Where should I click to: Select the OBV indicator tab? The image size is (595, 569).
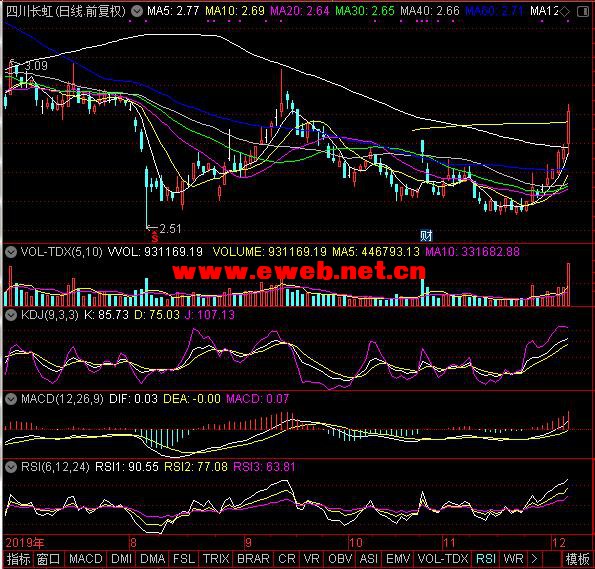click(x=340, y=559)
